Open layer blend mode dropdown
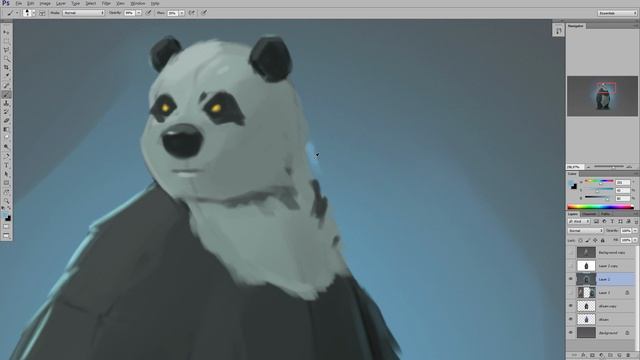Screen dimensions: 640x360 click(x=585, y=231)
